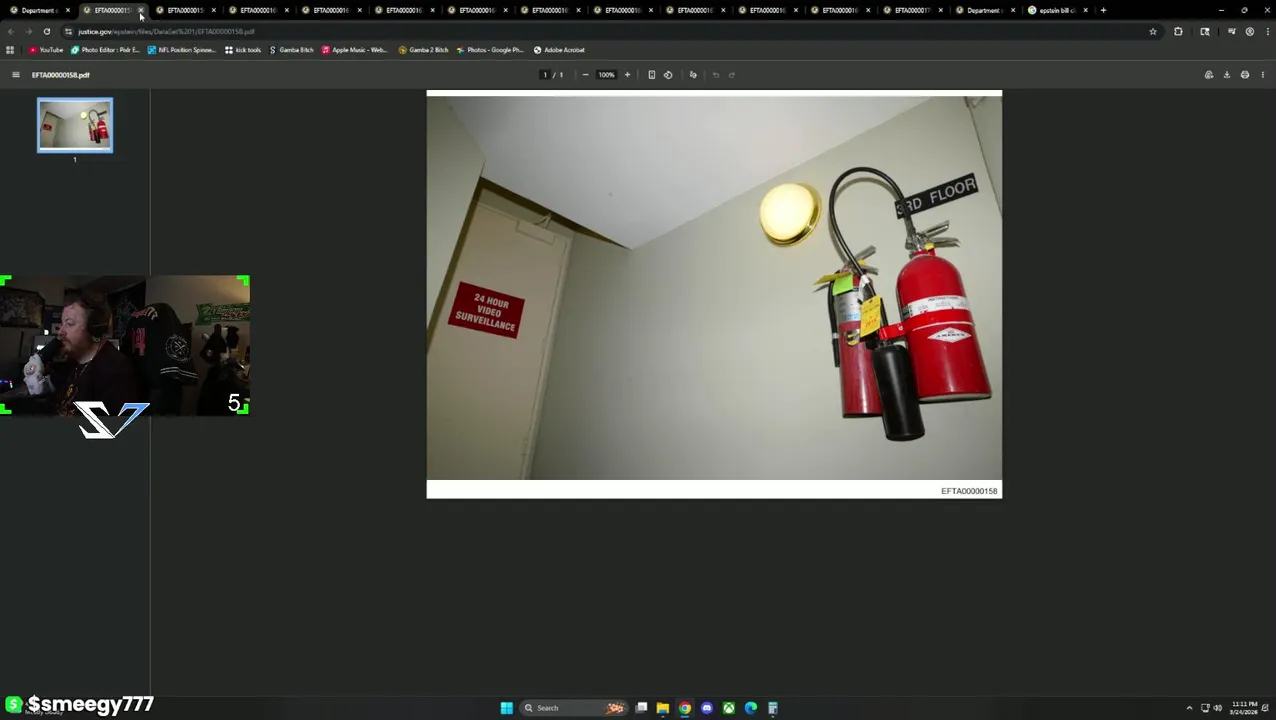The image size is (1276, 720).
Task: Open the taskbar clock showing 11:11 PM
Action: 1245,708
